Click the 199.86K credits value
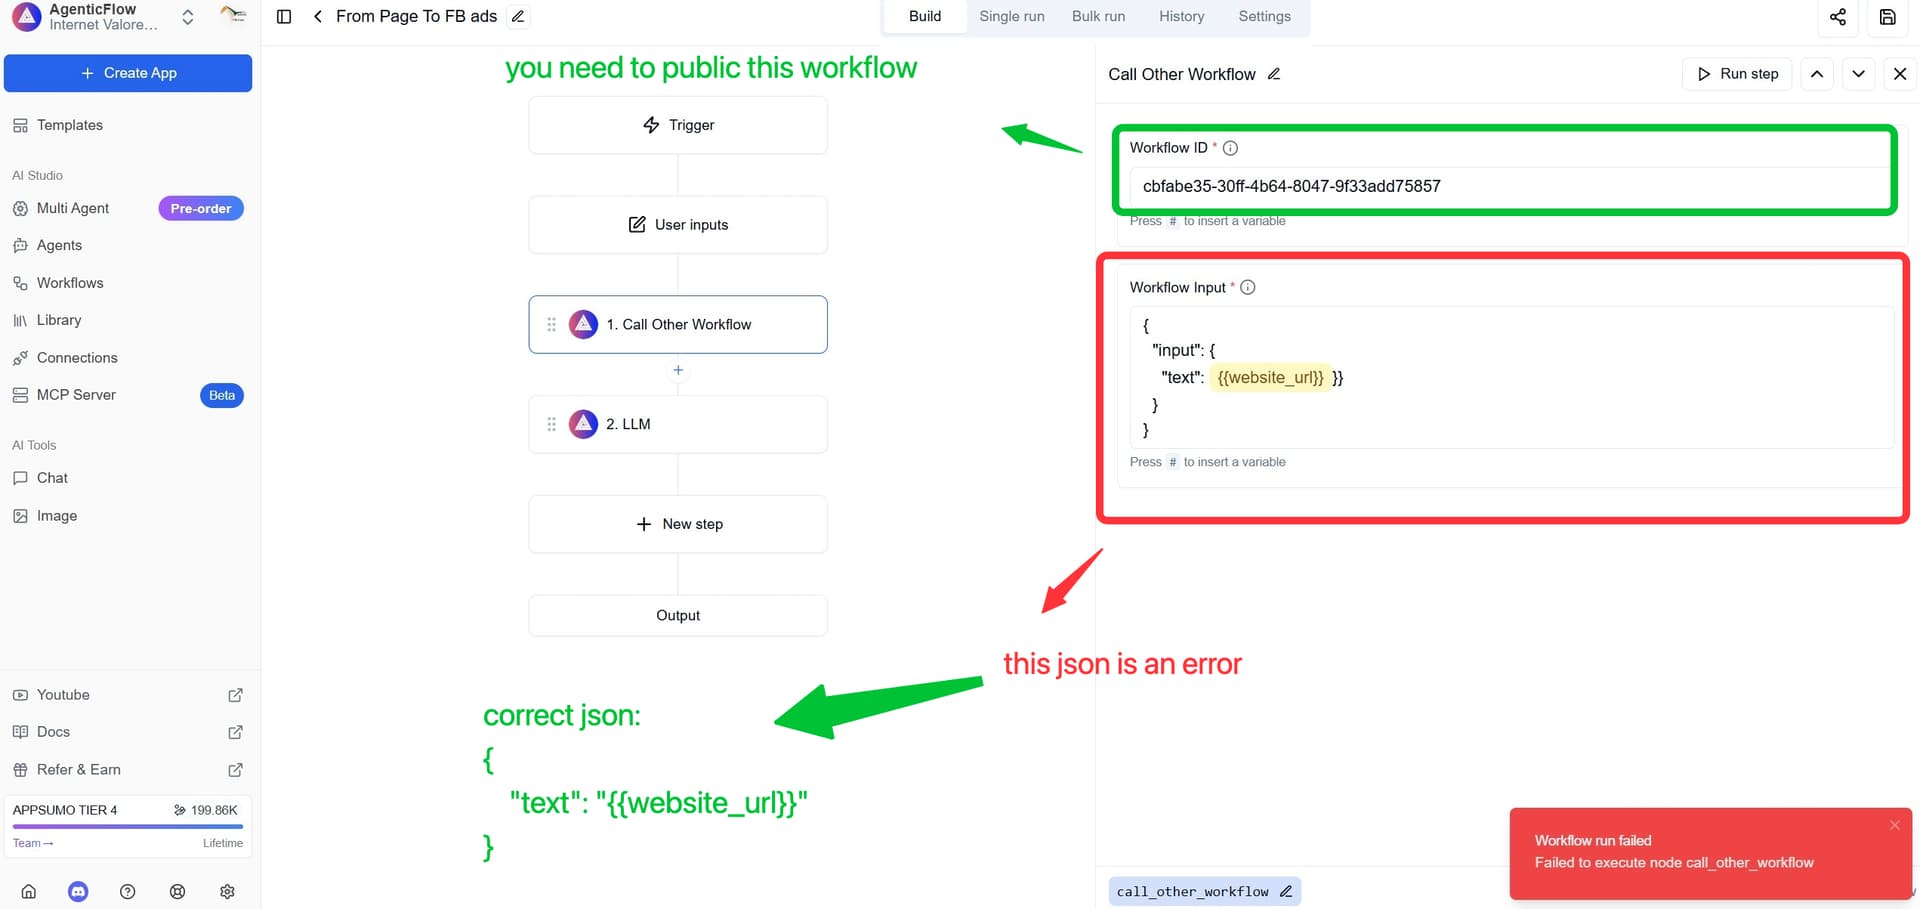 click(x=214, y=810)
